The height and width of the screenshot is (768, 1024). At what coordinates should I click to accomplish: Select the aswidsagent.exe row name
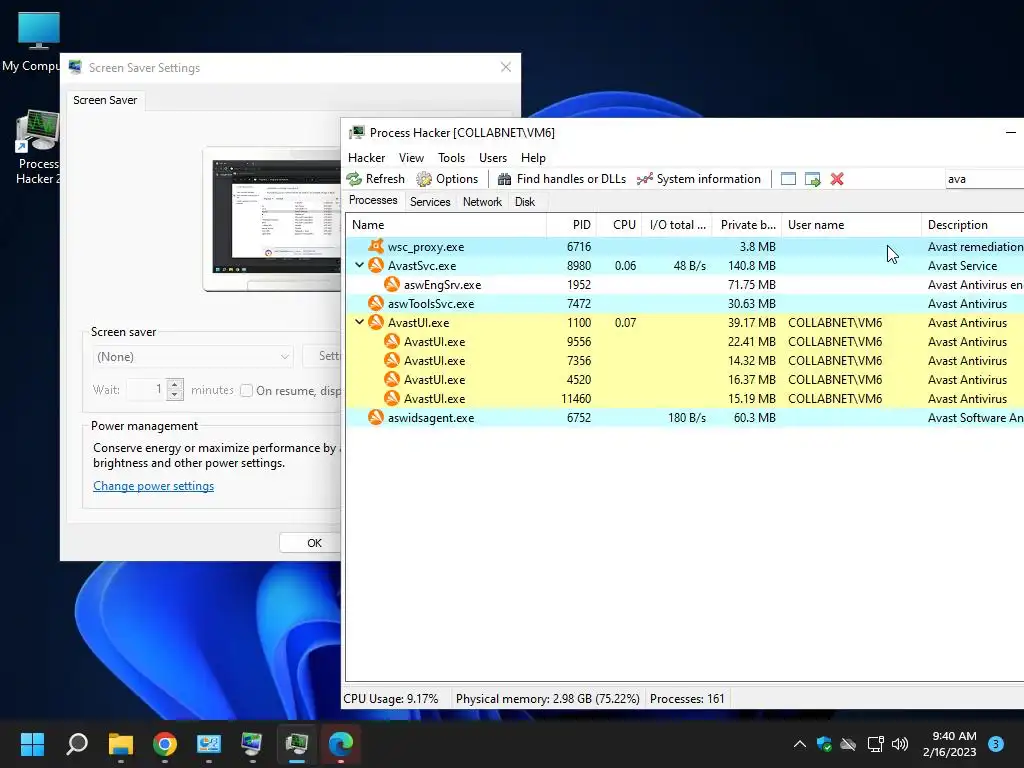(431, 418)
